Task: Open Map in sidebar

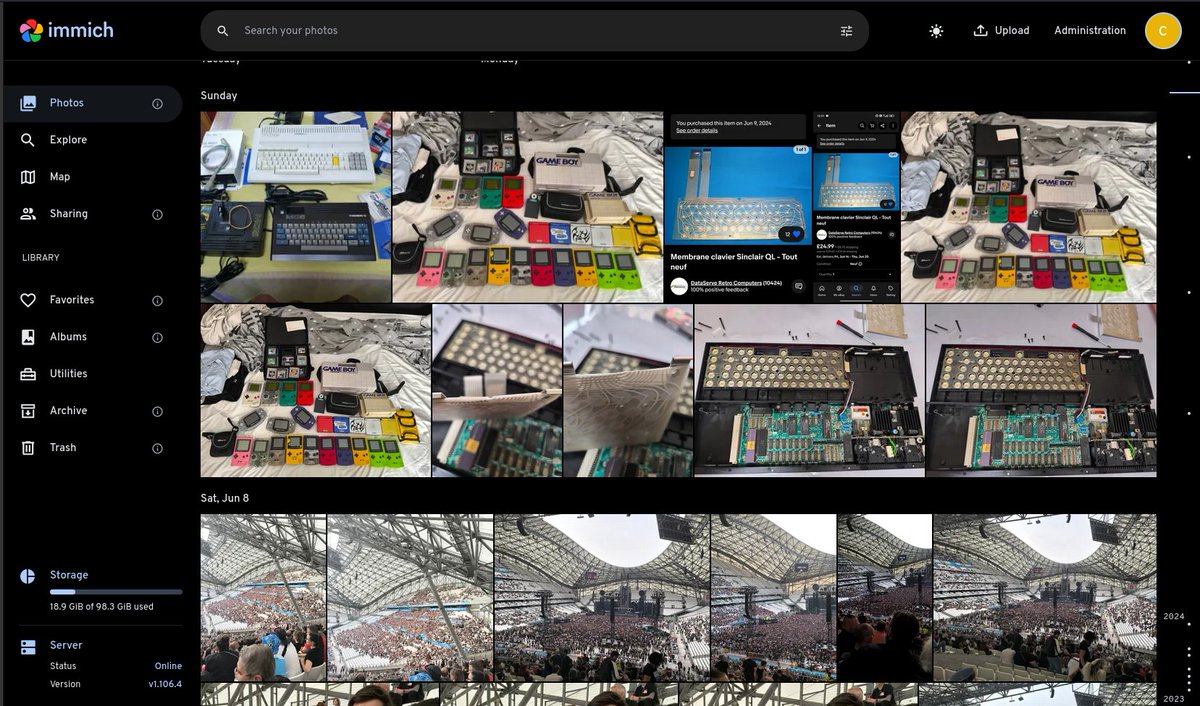Action: [91, 177]
